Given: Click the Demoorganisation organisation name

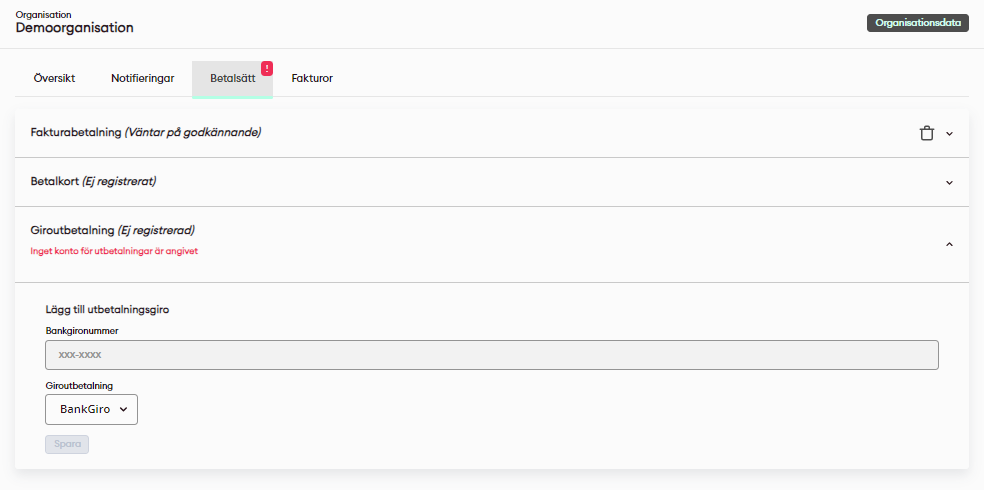Looking at the screenshot, I should coord(74,28).
